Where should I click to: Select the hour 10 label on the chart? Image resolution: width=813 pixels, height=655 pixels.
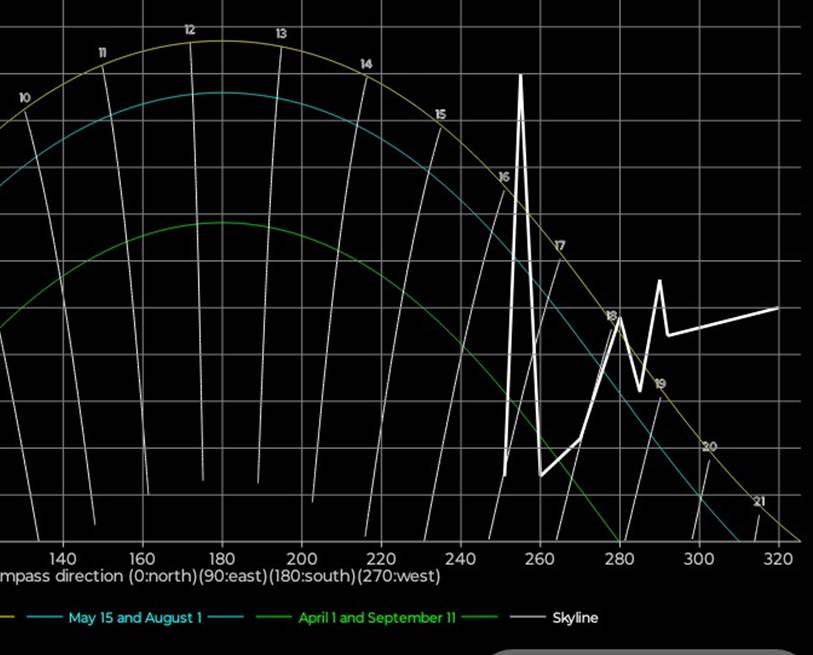[x=24, y=98]
